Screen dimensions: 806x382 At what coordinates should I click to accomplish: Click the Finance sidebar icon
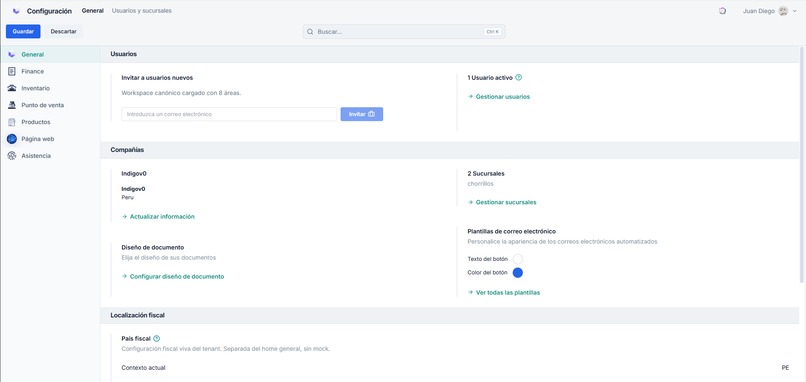12,71
